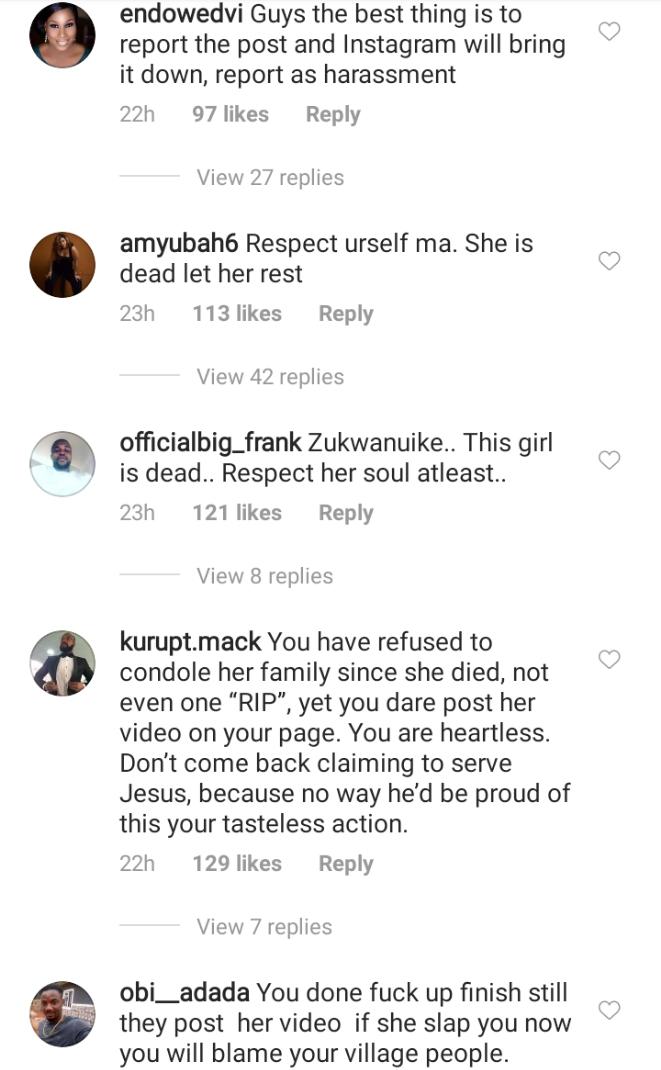Expand View 42 replies
This screenshot has width=661, height=1070.
270,377
